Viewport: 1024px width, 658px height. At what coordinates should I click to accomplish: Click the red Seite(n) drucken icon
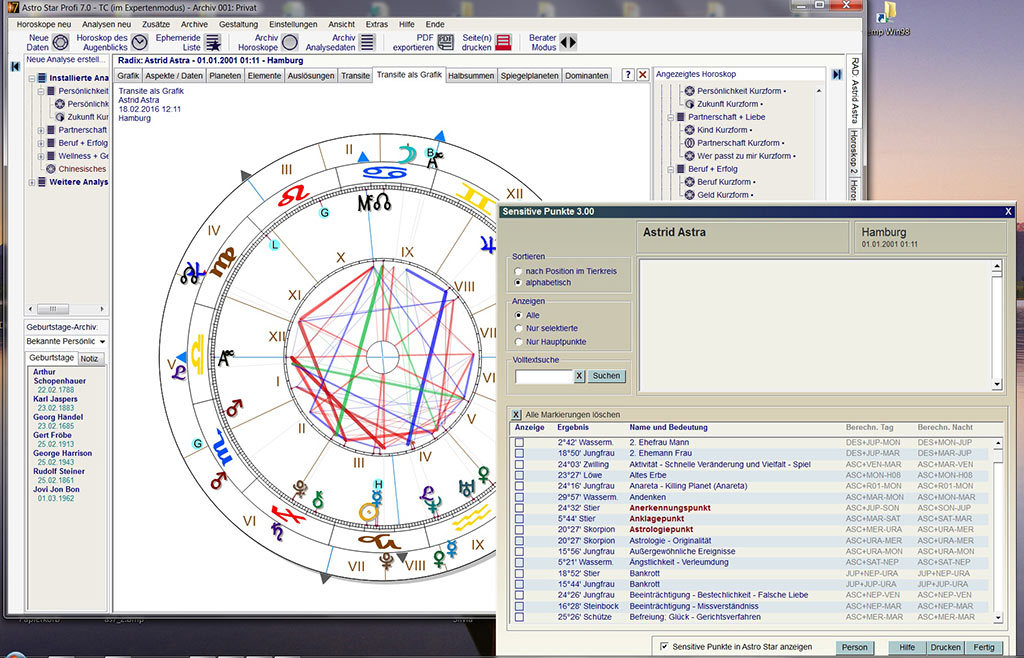point(503,42)
